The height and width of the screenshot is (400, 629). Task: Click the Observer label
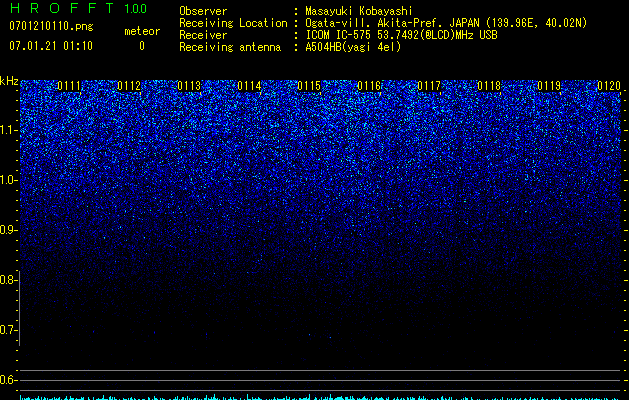coord(203,11)
